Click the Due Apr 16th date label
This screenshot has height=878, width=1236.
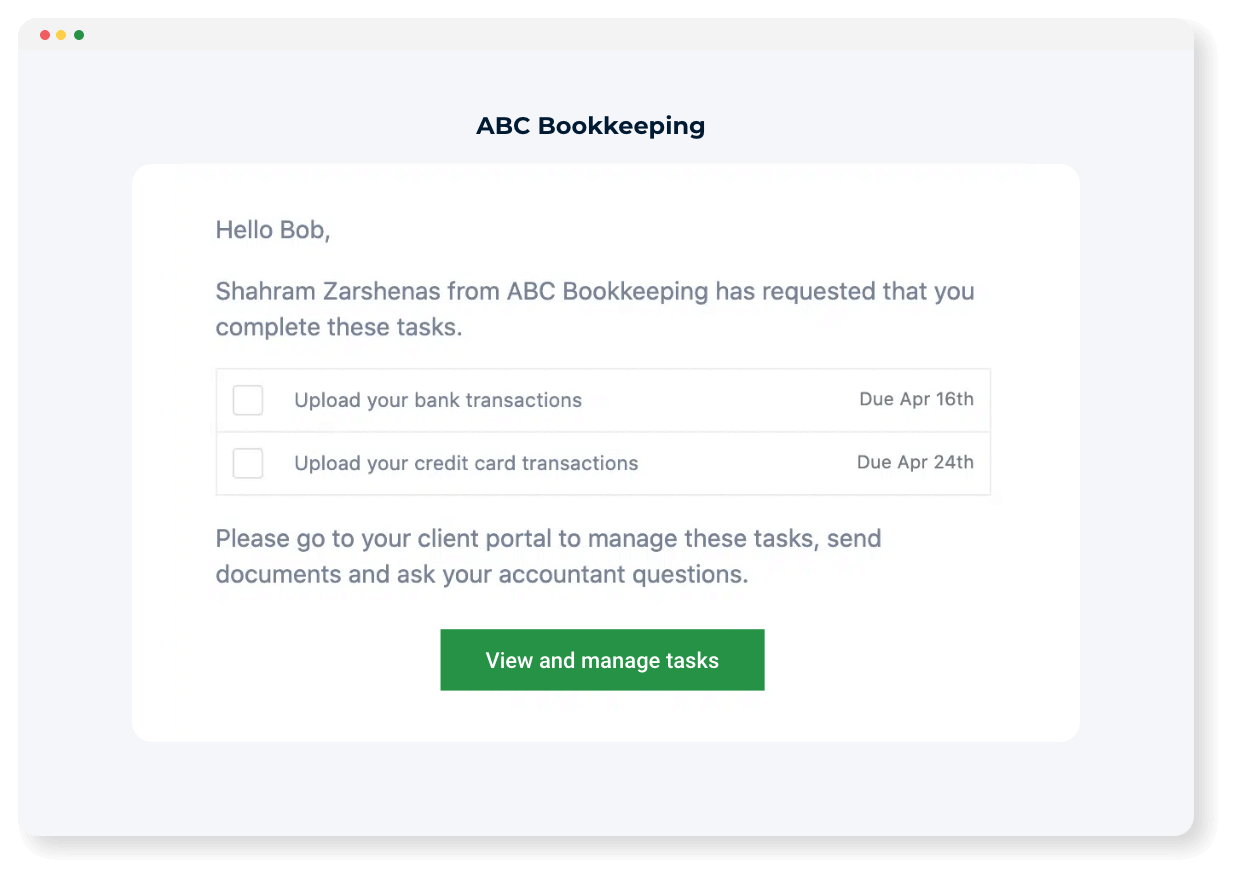coord(916,399)
